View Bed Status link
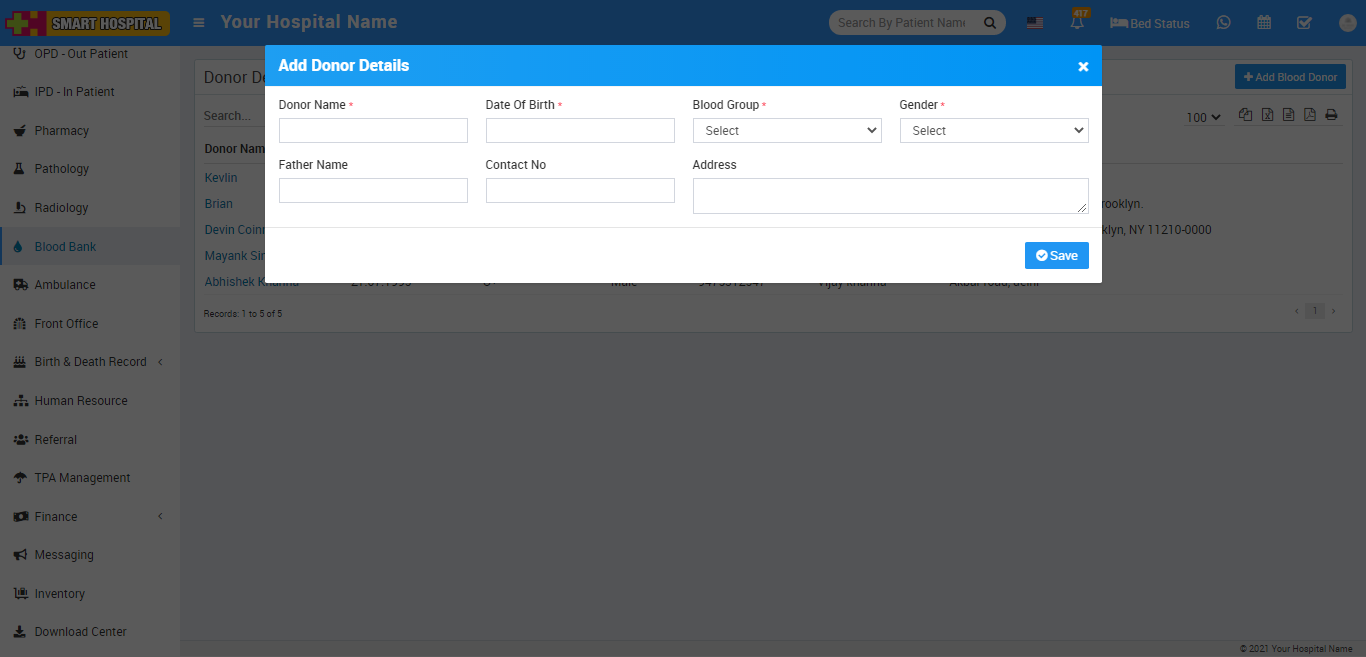Viewport: 1366px width, 657px height. [x=1150, y=23]
